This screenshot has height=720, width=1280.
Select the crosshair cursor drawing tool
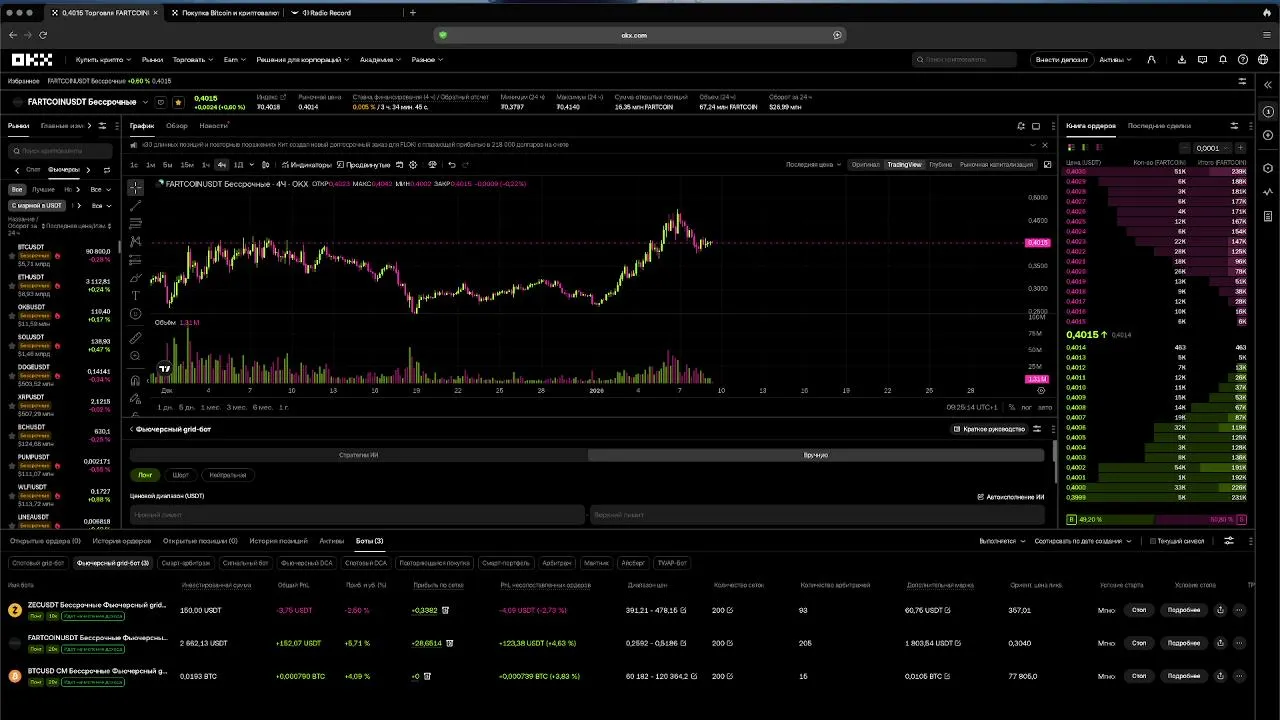[x=135, y=187]
